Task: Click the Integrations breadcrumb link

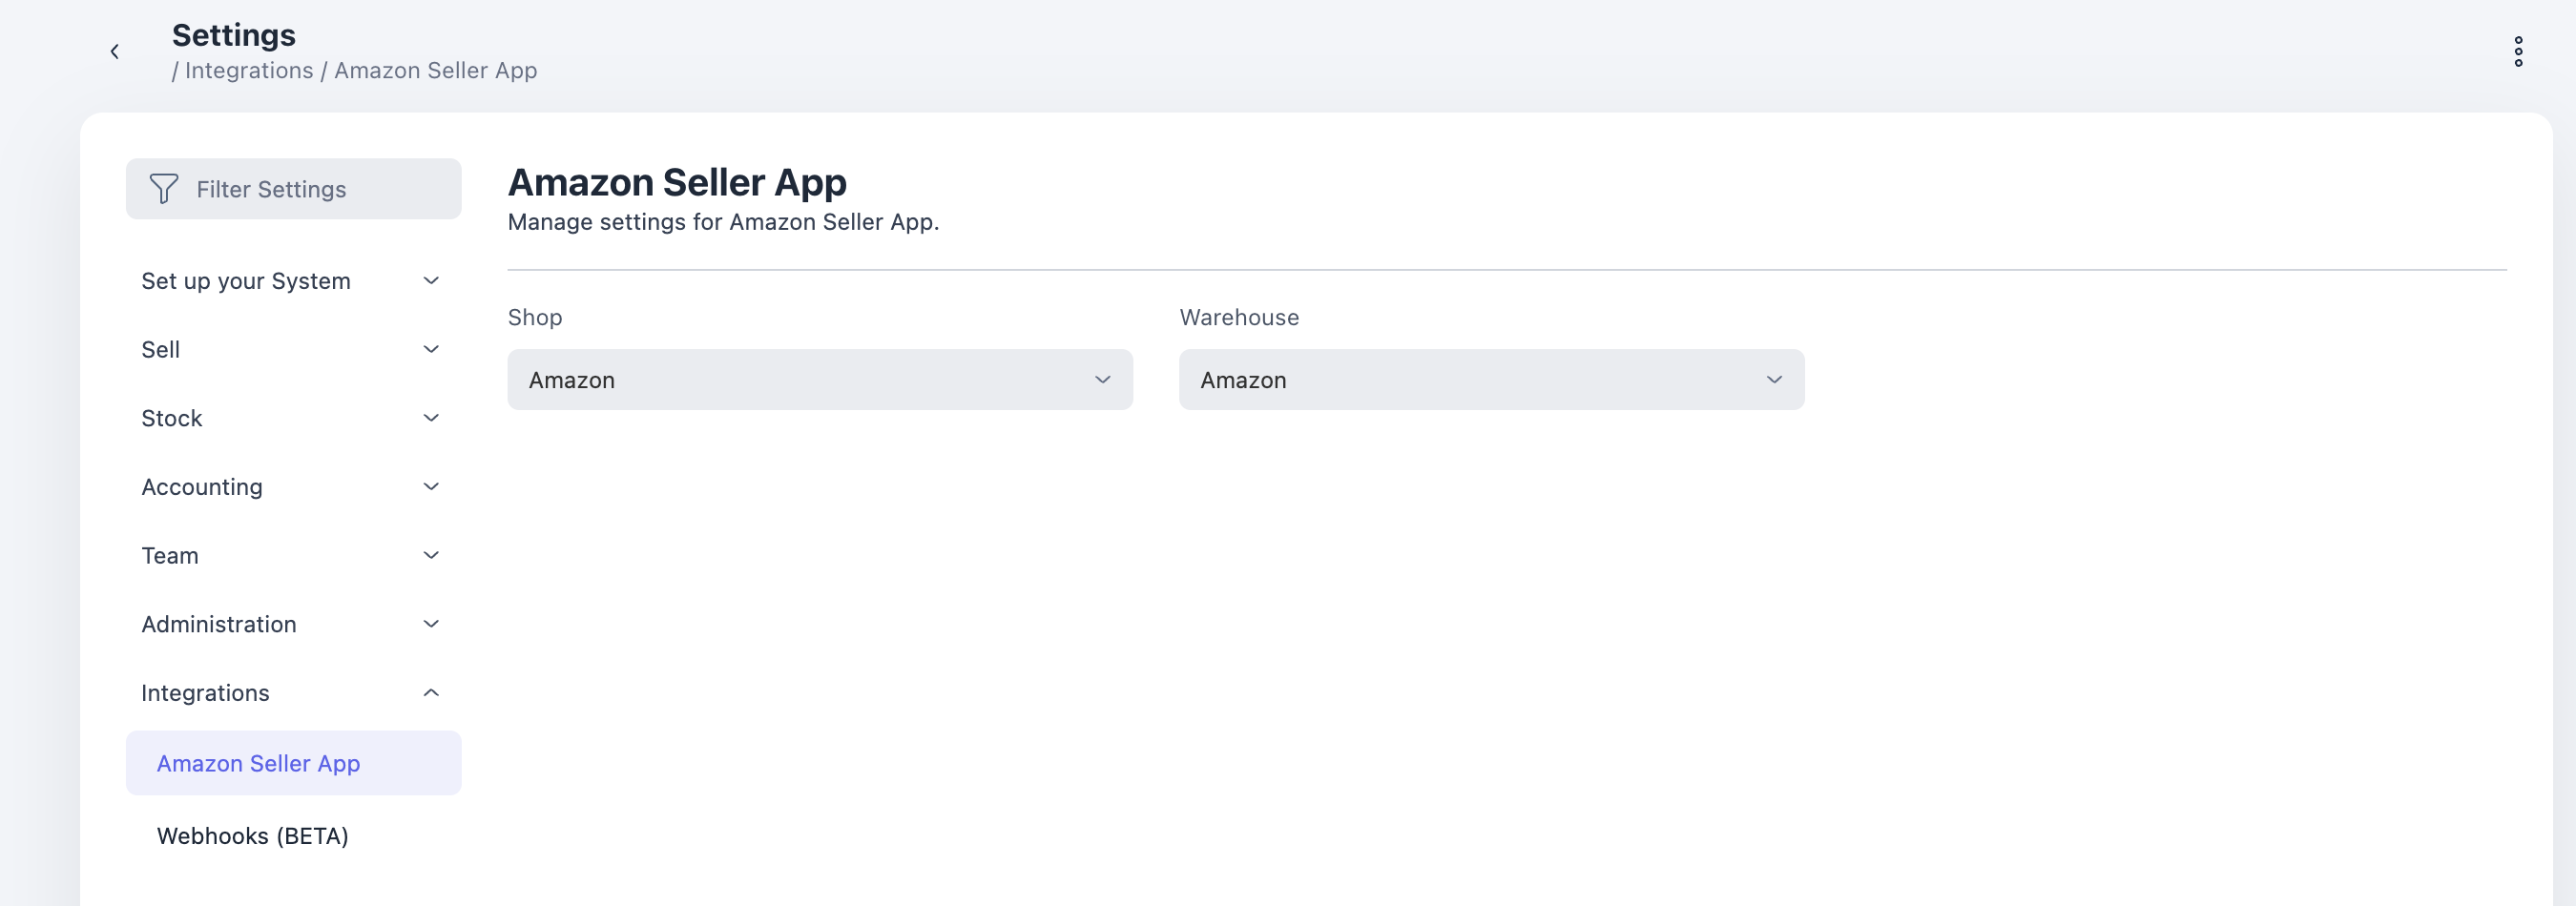Action: (x=249, y=70)
